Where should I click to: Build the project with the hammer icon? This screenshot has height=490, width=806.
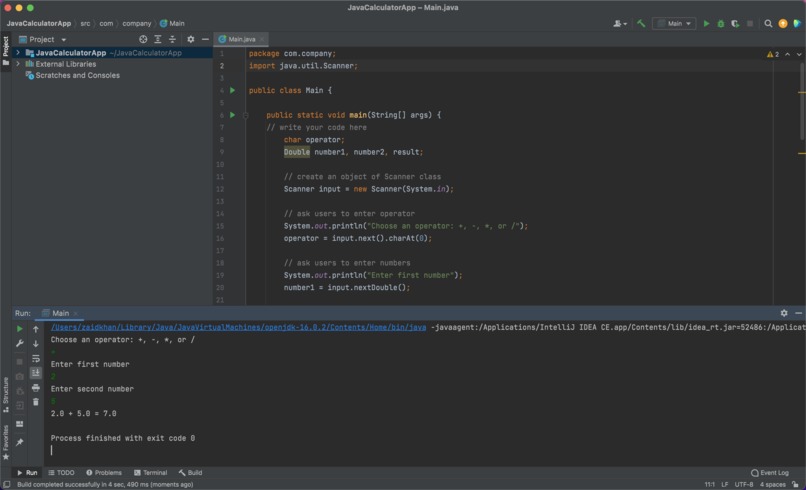(x=641, y=23)
